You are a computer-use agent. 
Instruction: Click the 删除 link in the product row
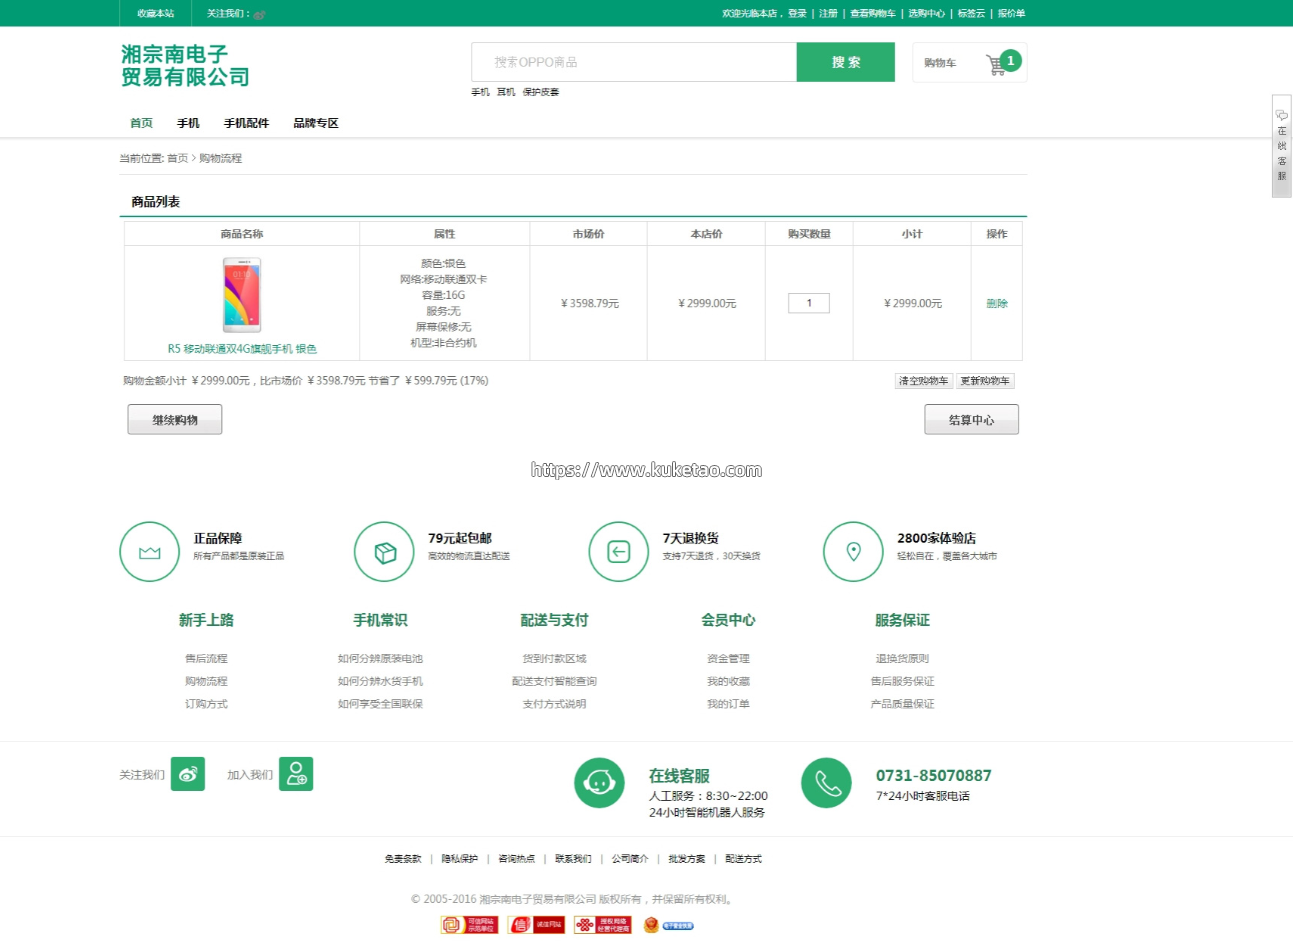click(x=997, y=303)
